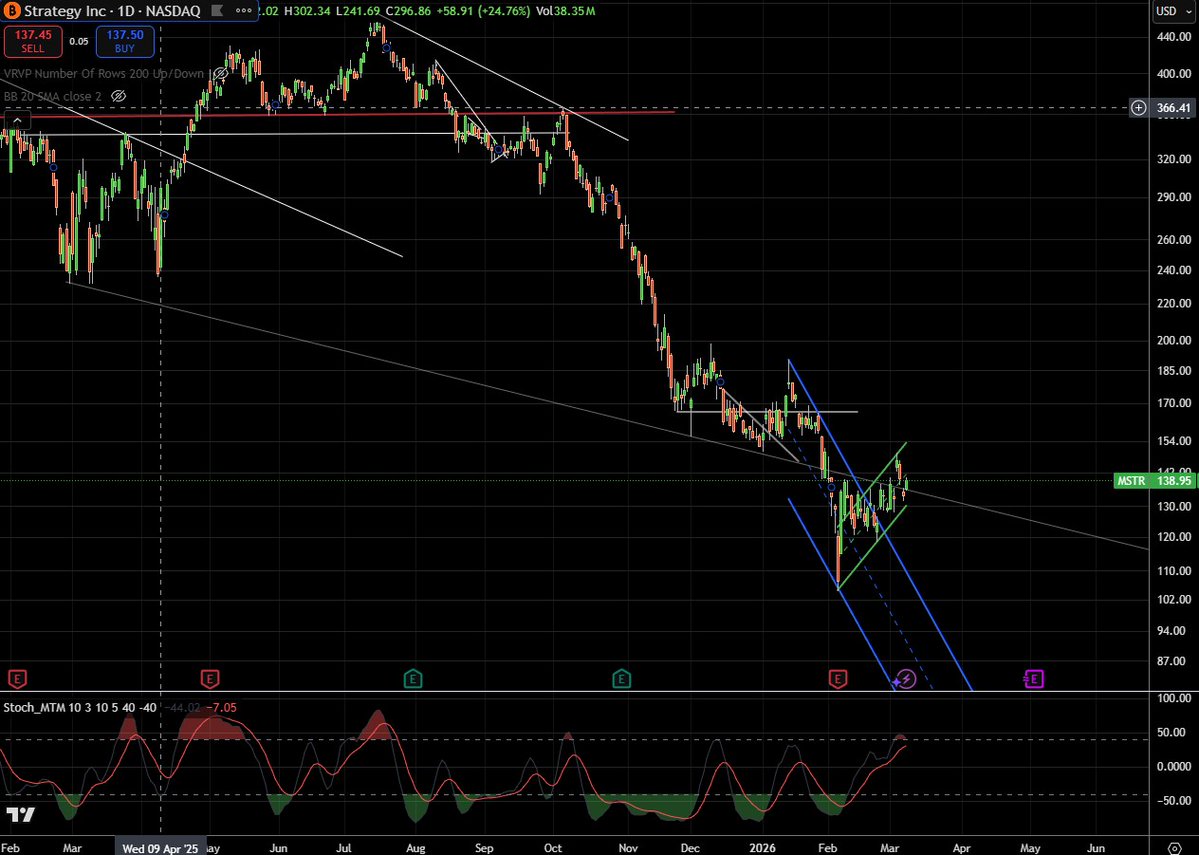Screen dimensions: 1199x855
Task: Click the Apr label on time axis
Action: [961, 848]
